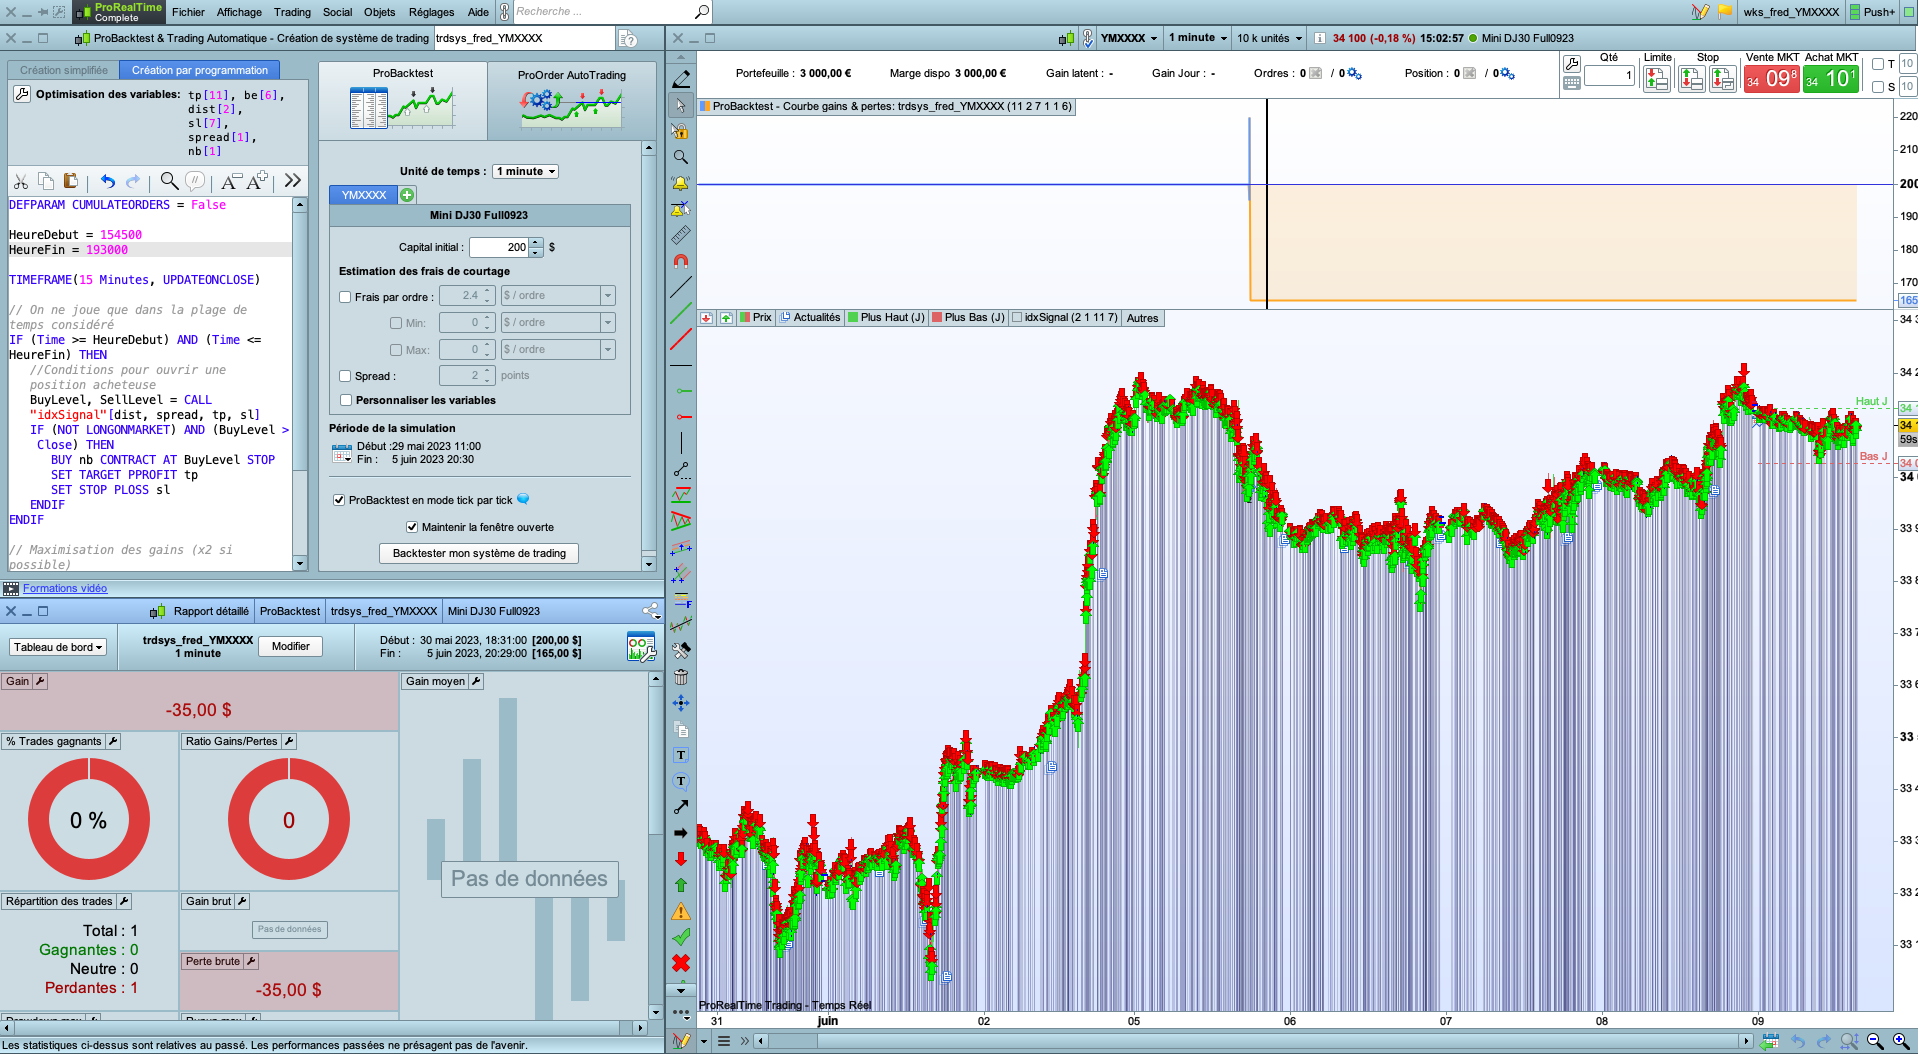Enable the Min fee checkbox
This screenshot has width=1918, height=1054.
tap(396, 323)
